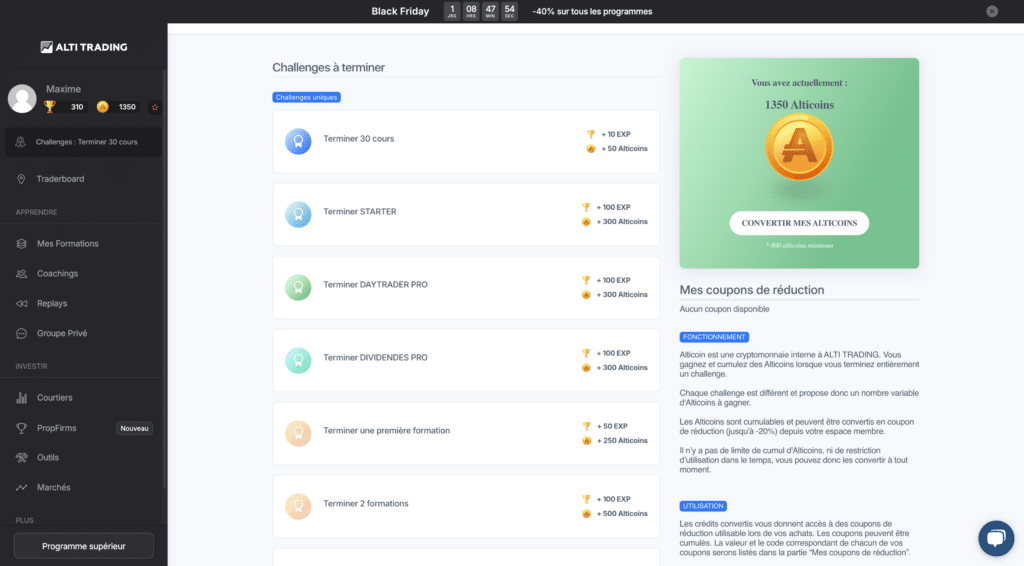The width and height of the screenshot is (1024, 566).
Task: Click the Coachings people icon
Action: 22,274
